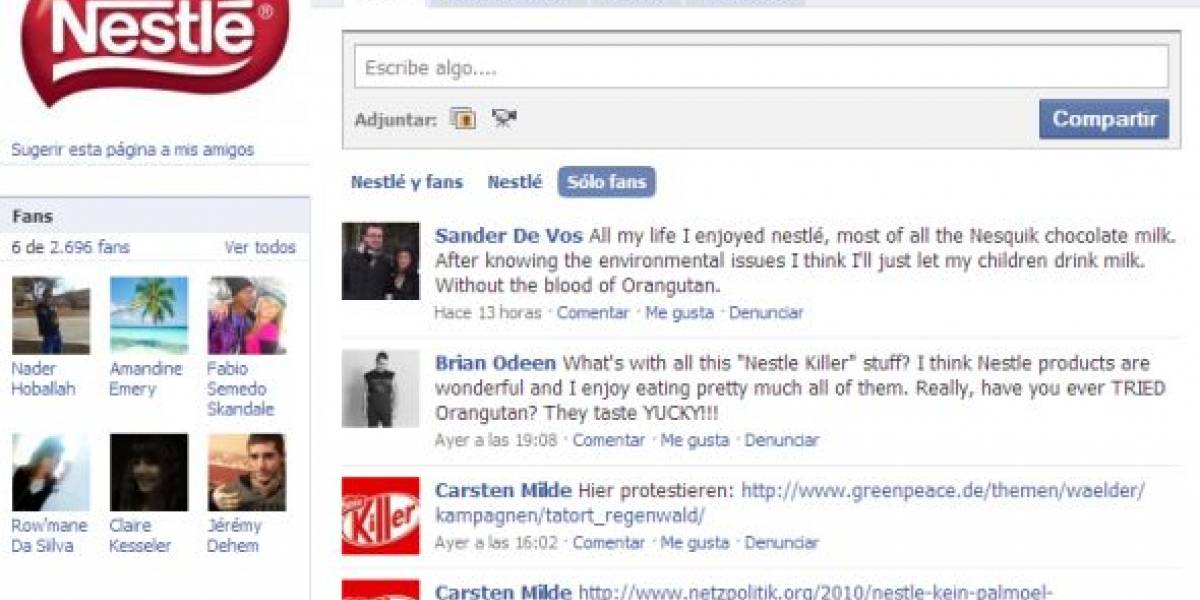1200x600 pixels.
Task: Click Denunciar on Sander De Vos post
Action: pyautogui.click(x=766, y=313)
